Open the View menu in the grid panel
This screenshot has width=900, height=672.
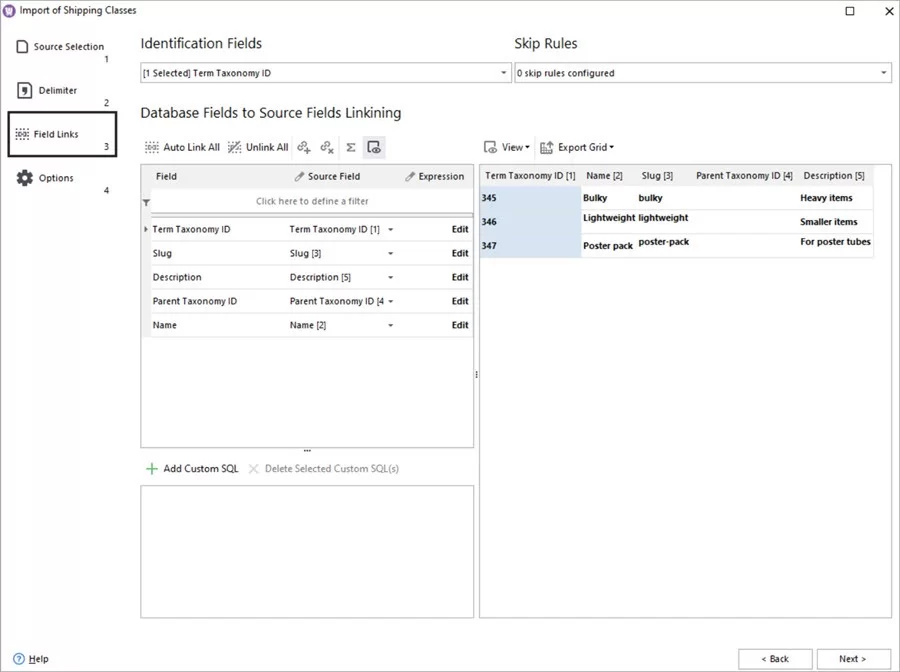click(508, 147)
